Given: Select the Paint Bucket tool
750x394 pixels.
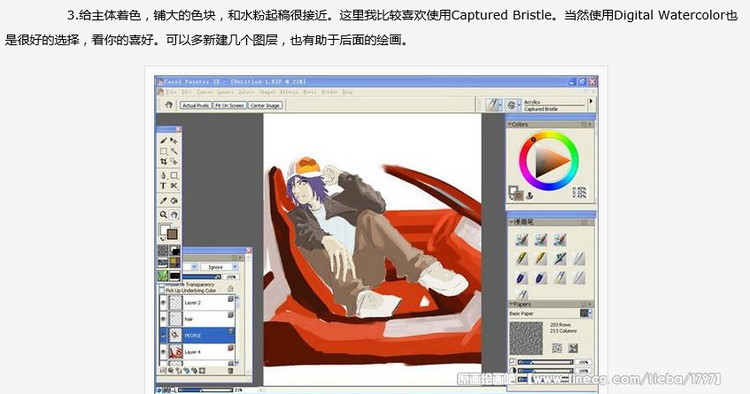Looking at the screenshot, I should [174, 201].
